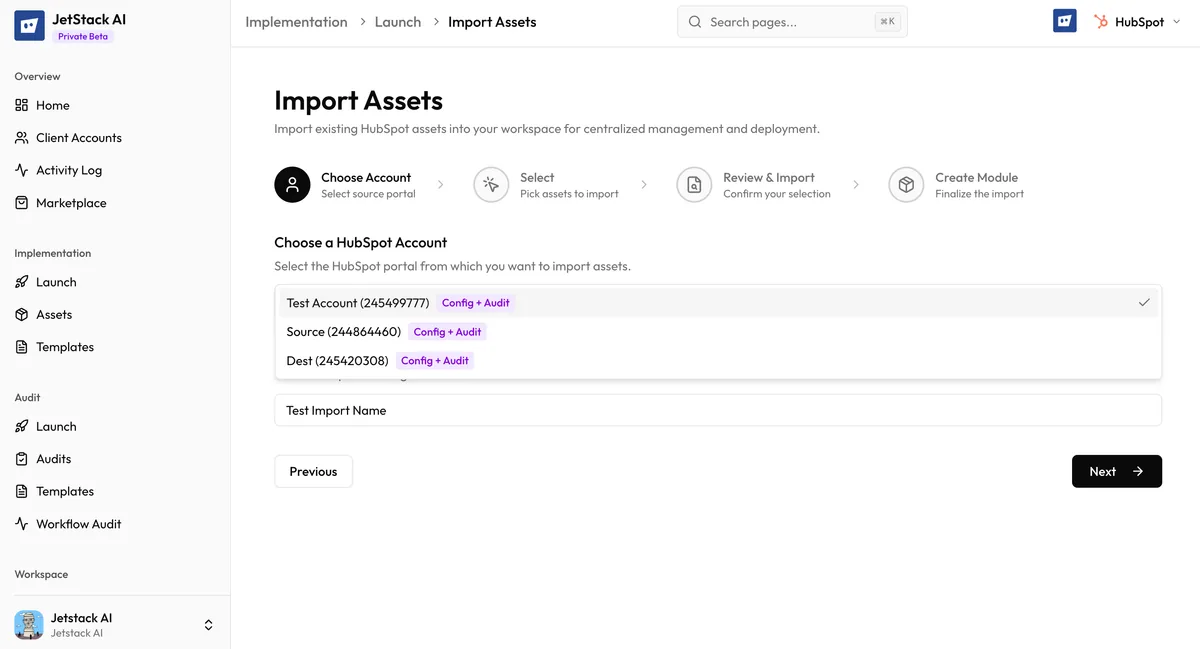Expand the Jetstack AI workspace switcher
The width and height of the screenshot is (1200, 649).
[208, 623]
